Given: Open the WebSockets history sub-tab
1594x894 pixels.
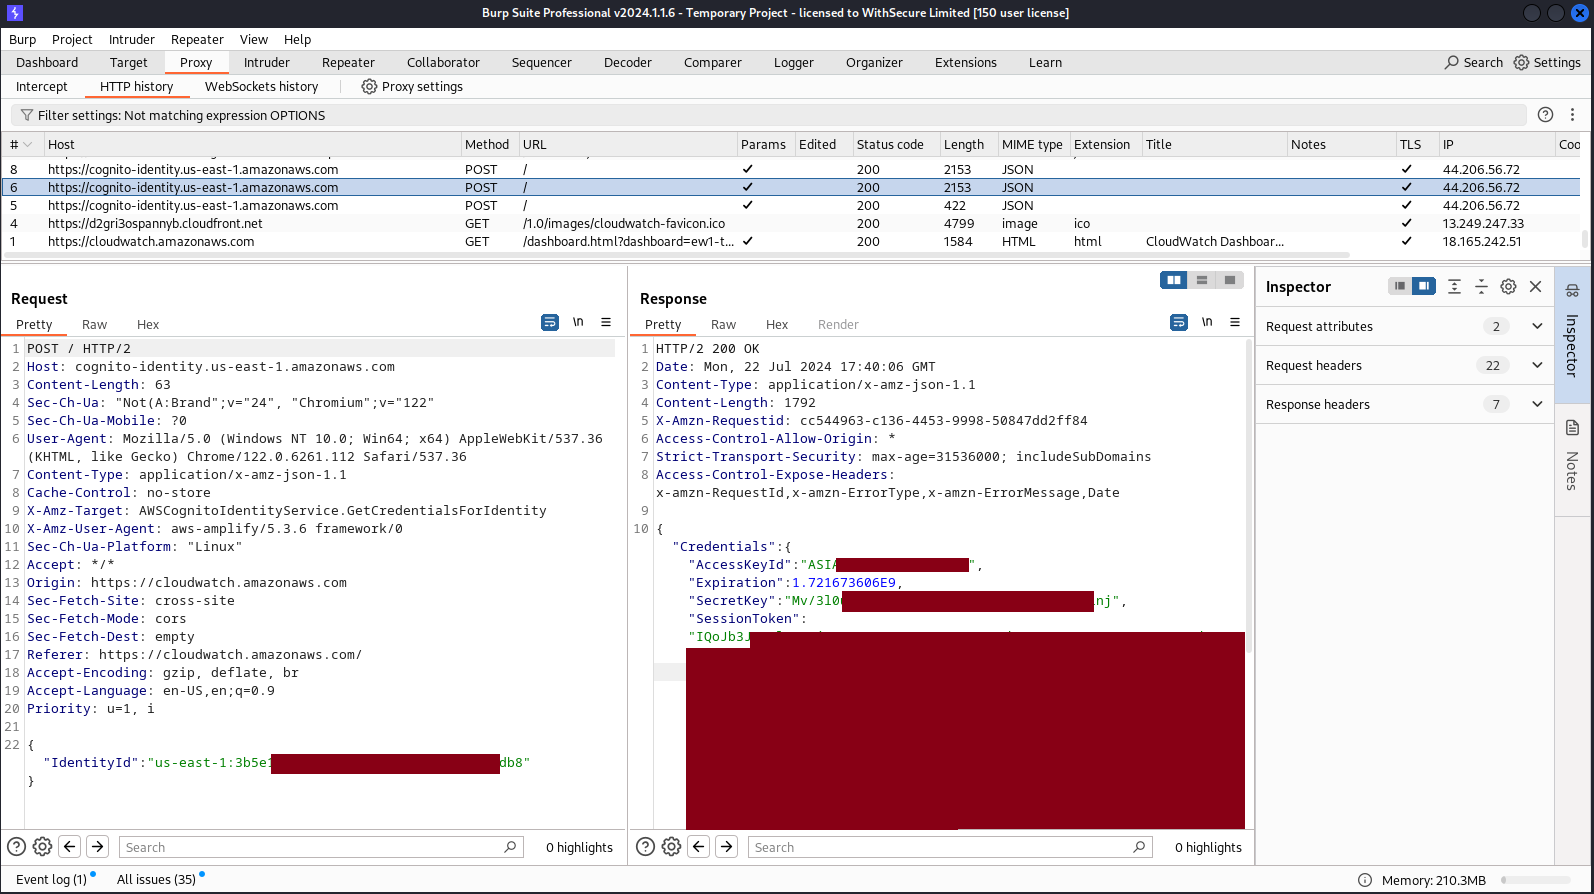Looking at the screenshot, I should 262,87.
